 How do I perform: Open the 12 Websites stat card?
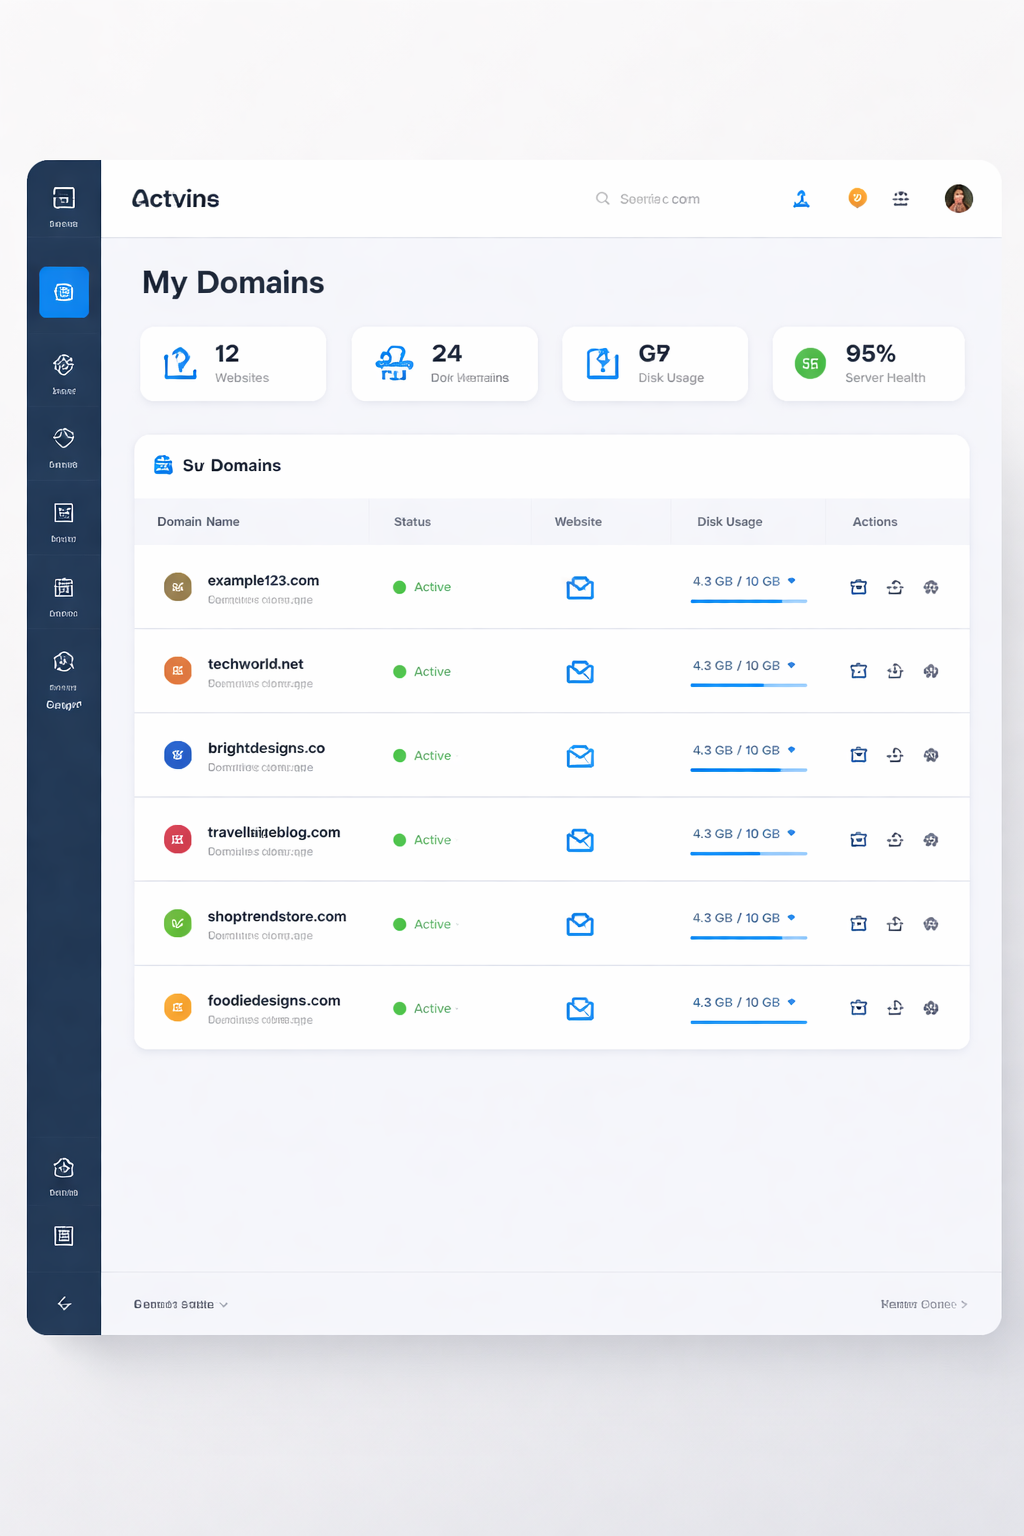click(x=233, y=364)
